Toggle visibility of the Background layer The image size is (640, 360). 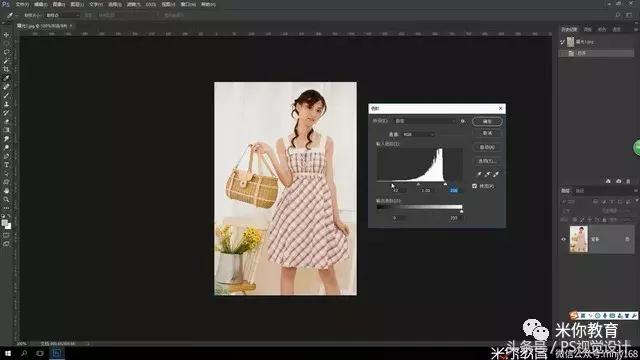click(x=564, y=239)
